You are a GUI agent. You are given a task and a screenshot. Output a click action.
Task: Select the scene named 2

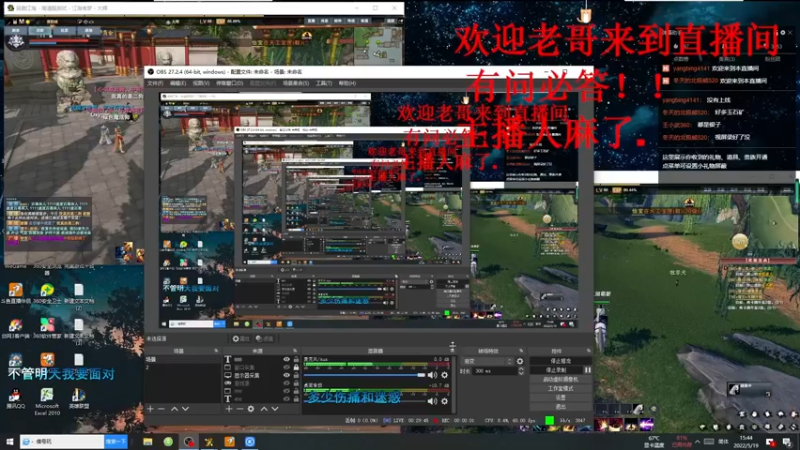pyautogui.click(x=183, y=367)
